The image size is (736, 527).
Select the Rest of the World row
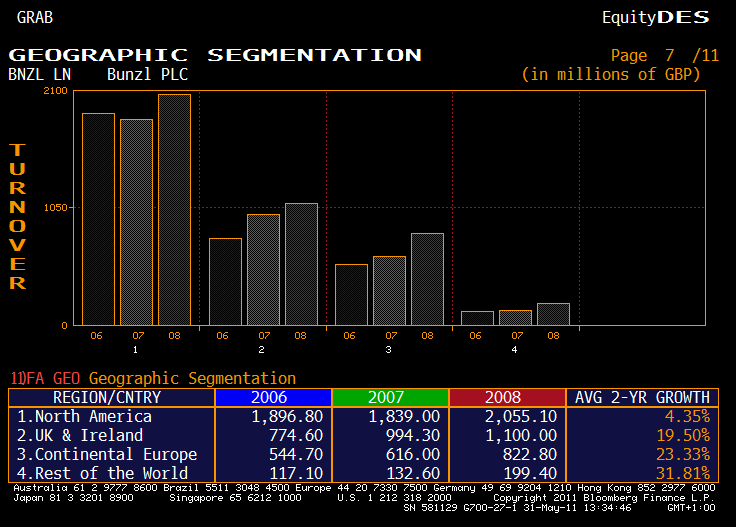point(102,473)
